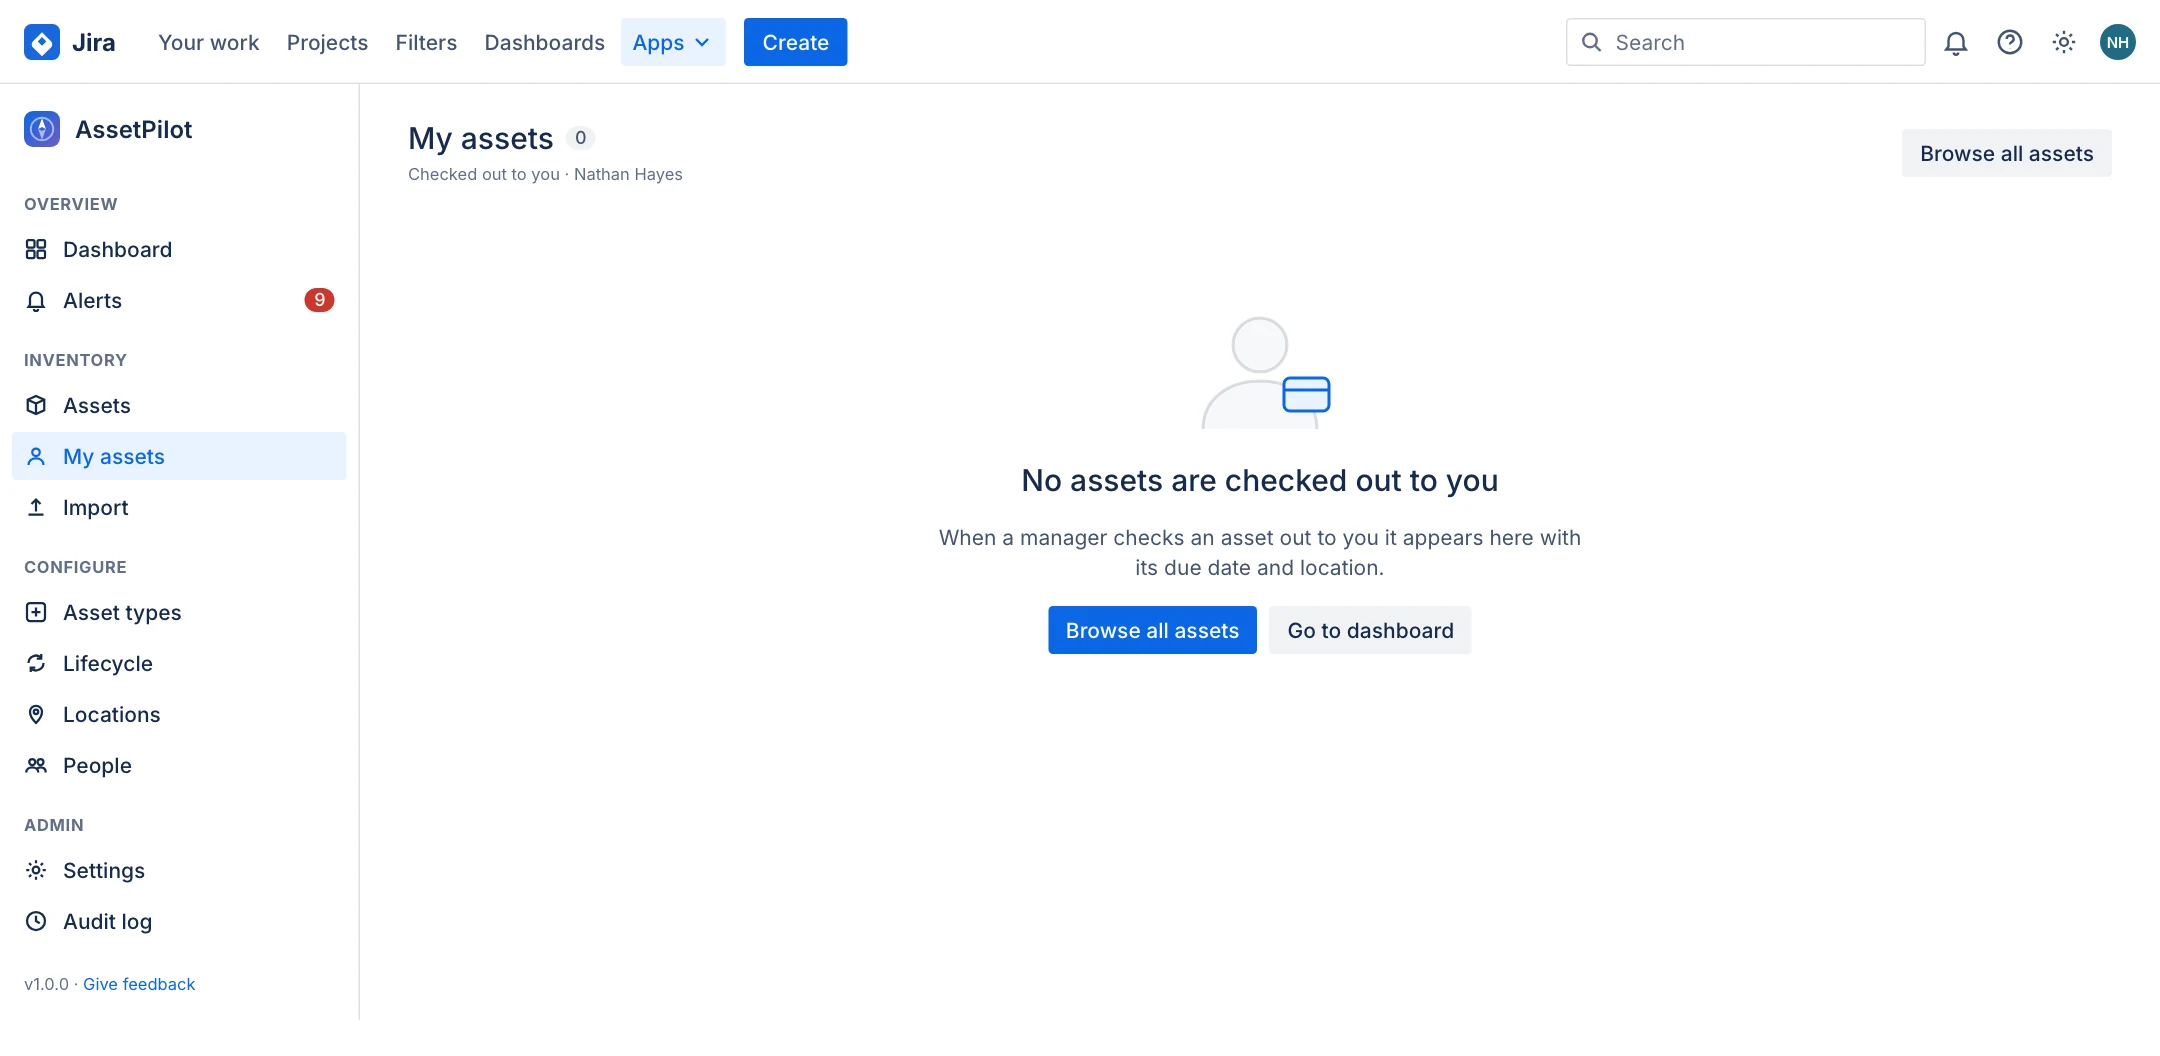2160x1056 pixels.
Task: Click Browse all assets in page header
Action: [2006, 153]
